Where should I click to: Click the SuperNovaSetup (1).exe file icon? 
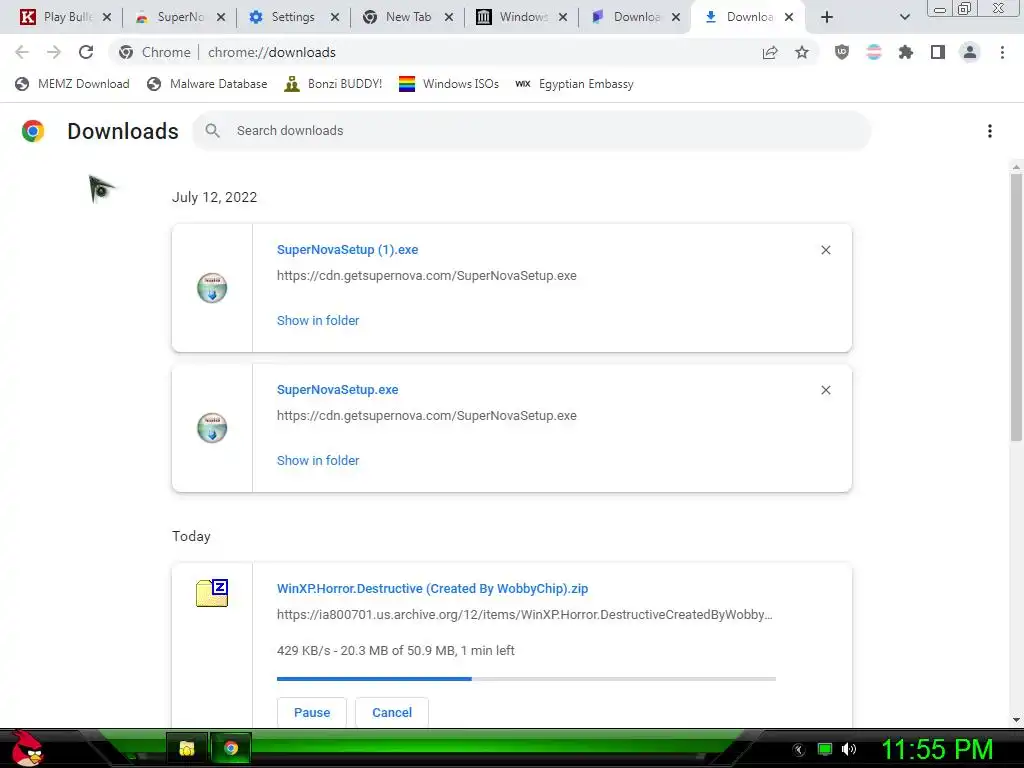coord(212,288)
